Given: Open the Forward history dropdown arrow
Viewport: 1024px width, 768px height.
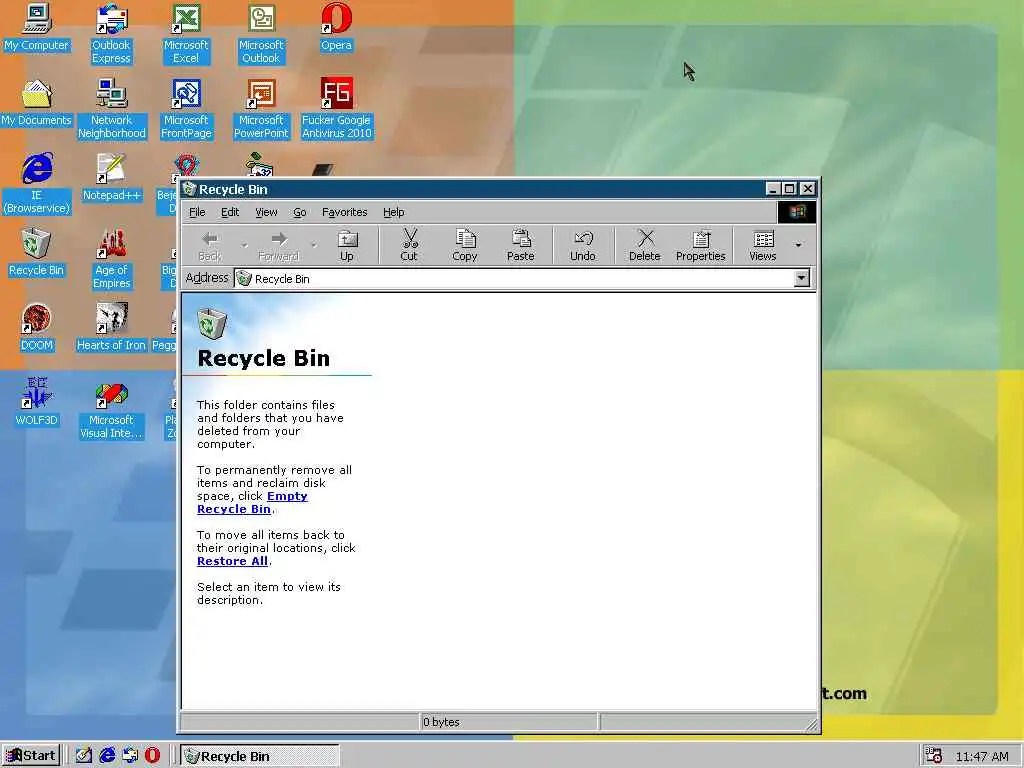Looking at the screenshot, I should click(x=313, y=246).
